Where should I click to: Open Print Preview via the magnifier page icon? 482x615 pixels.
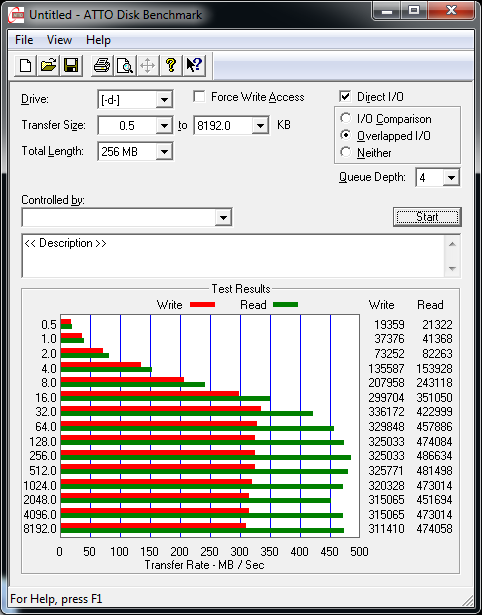click(125, 65)
